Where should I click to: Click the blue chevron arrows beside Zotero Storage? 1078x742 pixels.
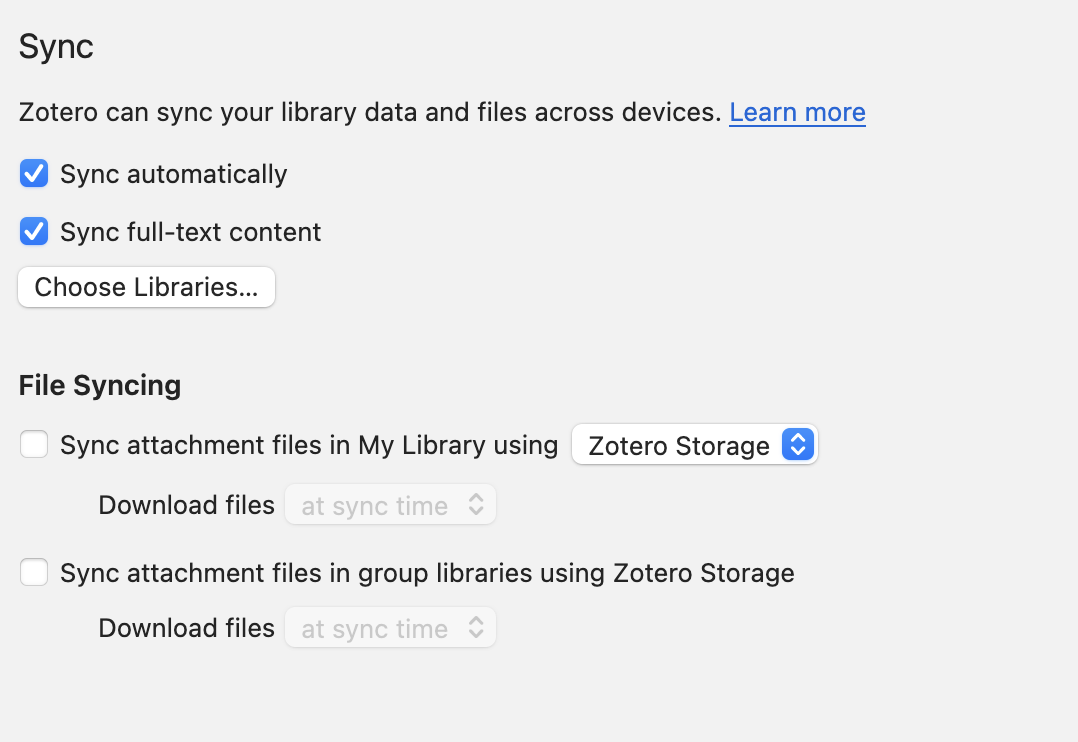tap(798, 444)
